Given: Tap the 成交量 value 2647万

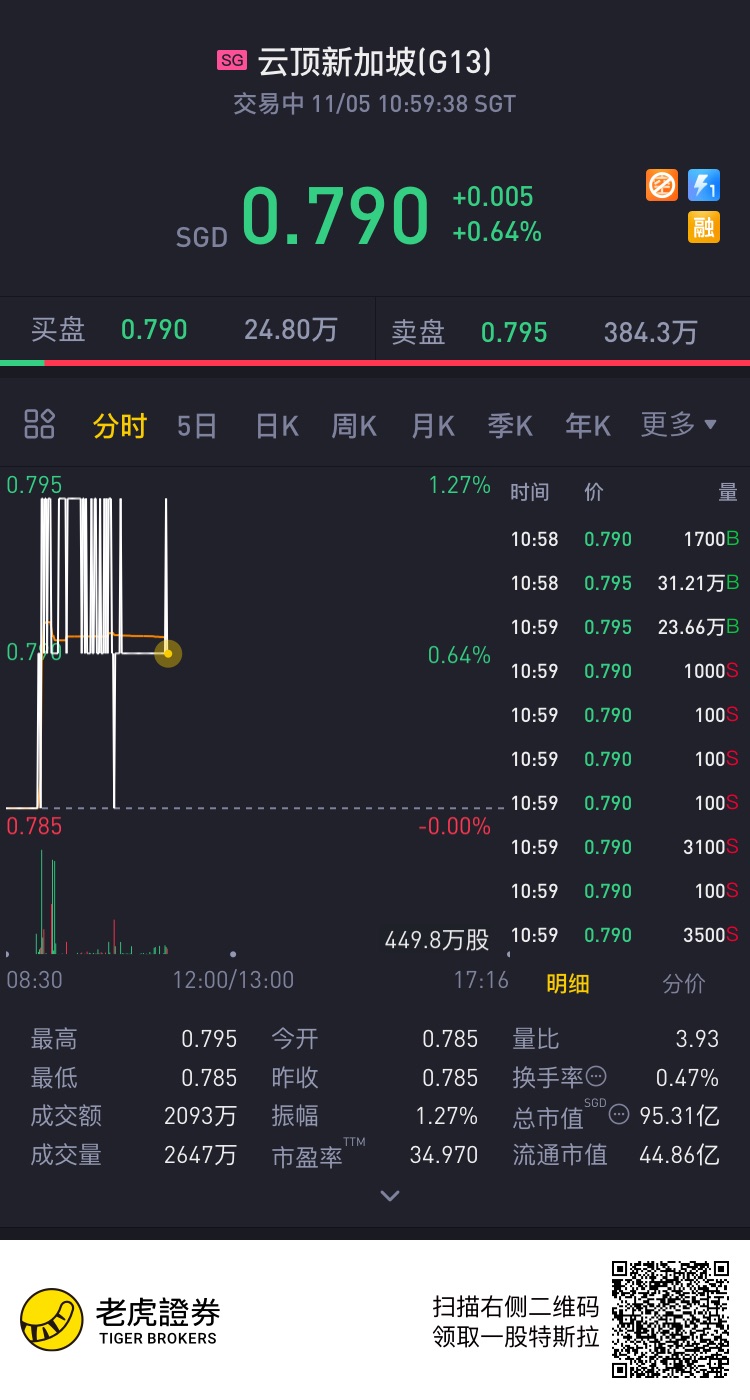Looking at the screenshot, I should (x=200, y=1155).
